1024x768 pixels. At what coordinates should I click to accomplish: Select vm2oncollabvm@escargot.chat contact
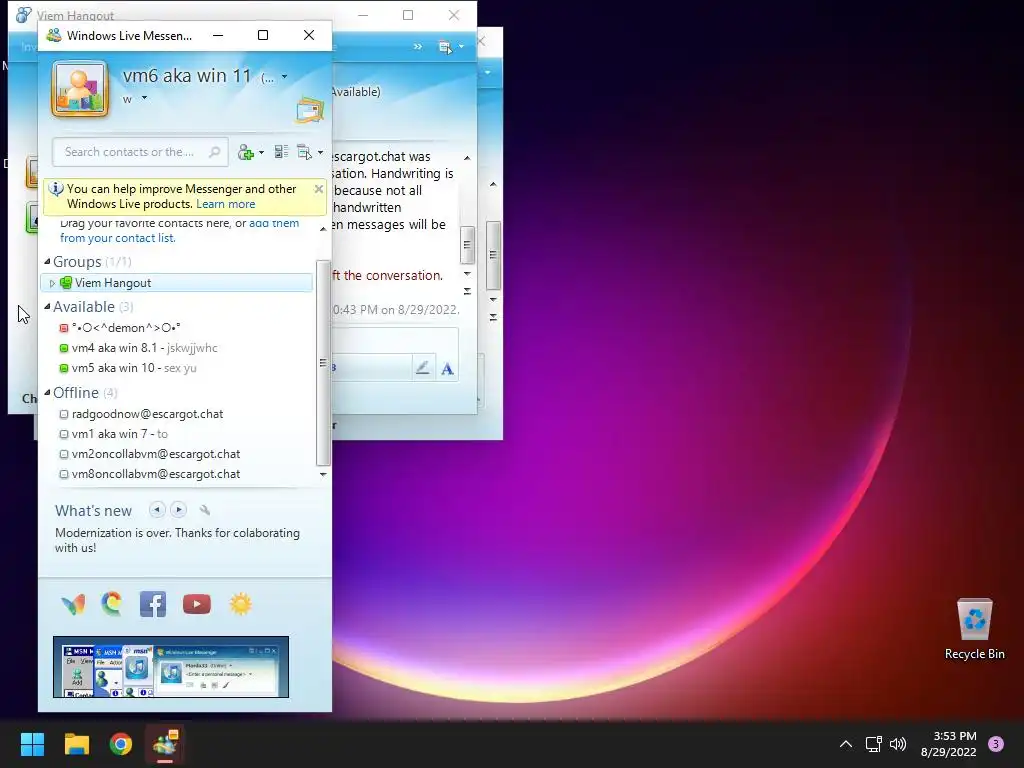point(156,454)
